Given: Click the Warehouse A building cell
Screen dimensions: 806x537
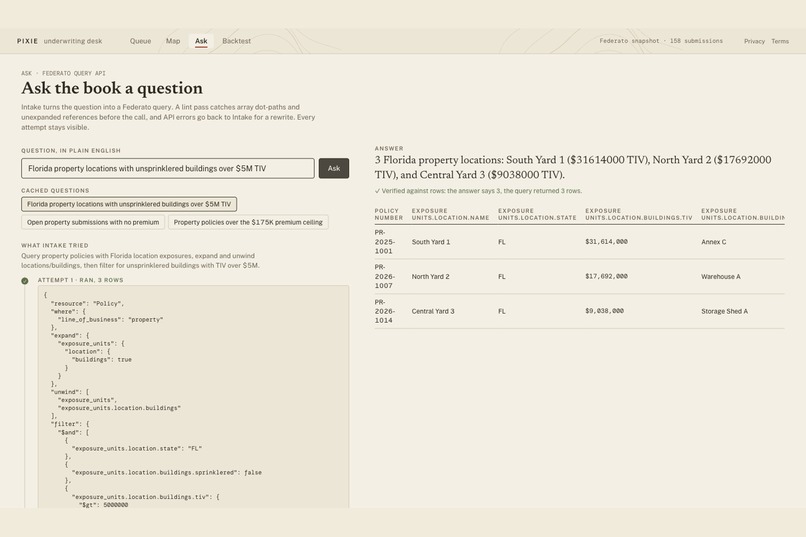Looking at the screenshot, I should click(721, 276).
